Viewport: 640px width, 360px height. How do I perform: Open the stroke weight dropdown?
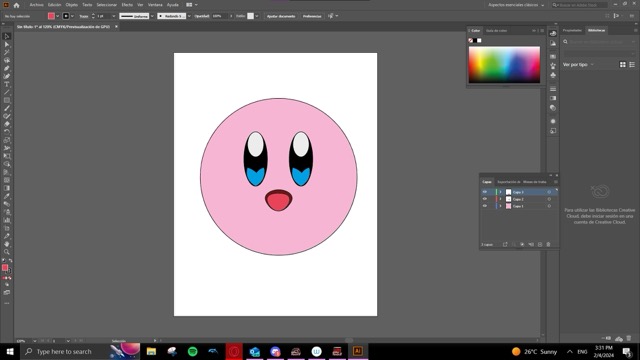tap(113, 16)
